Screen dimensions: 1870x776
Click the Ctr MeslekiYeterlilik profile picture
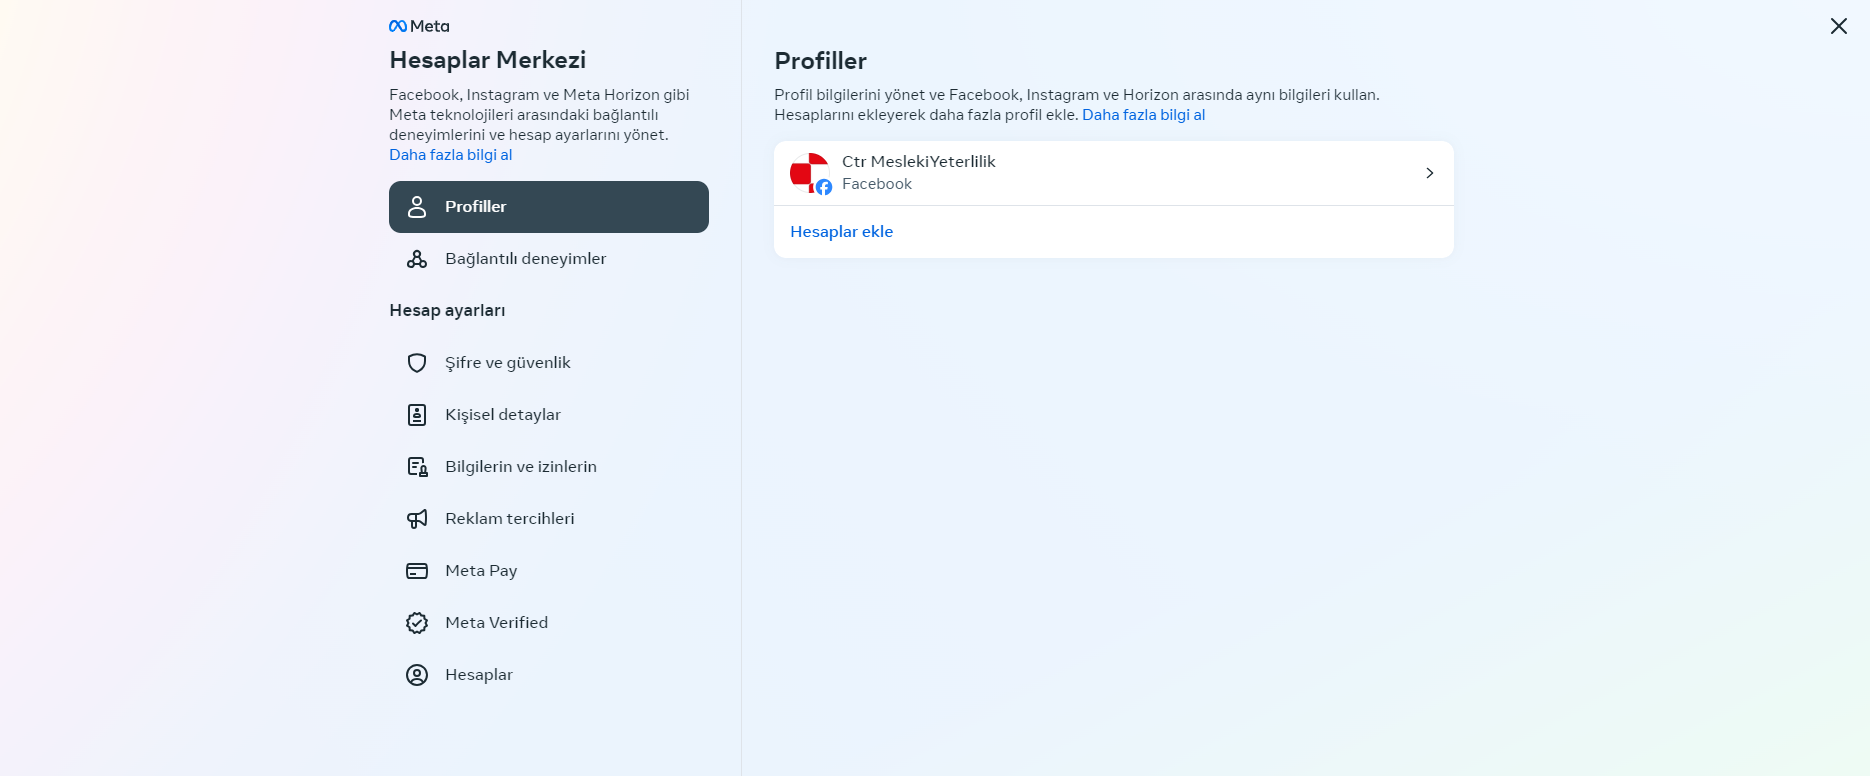pyautogui.click(x=810, y=173)
